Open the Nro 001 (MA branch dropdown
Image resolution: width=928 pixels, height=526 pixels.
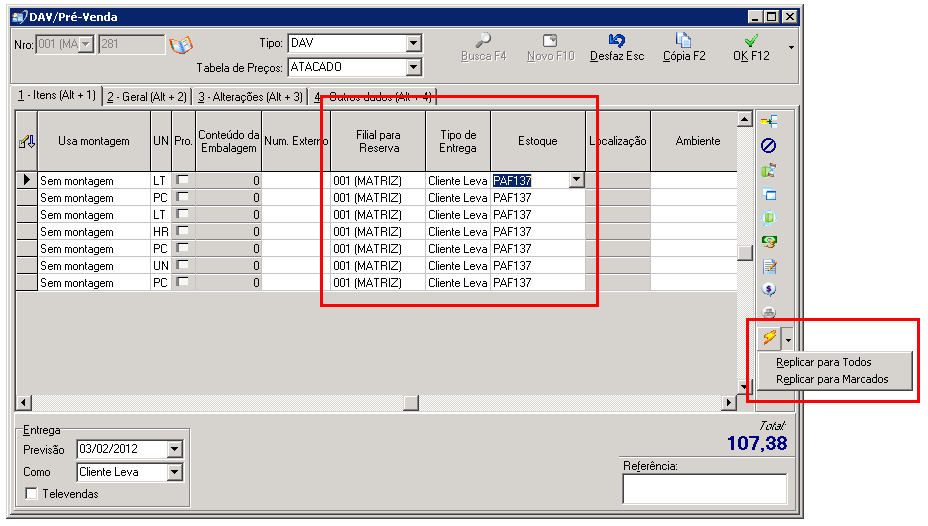click(x=86, y=44)
